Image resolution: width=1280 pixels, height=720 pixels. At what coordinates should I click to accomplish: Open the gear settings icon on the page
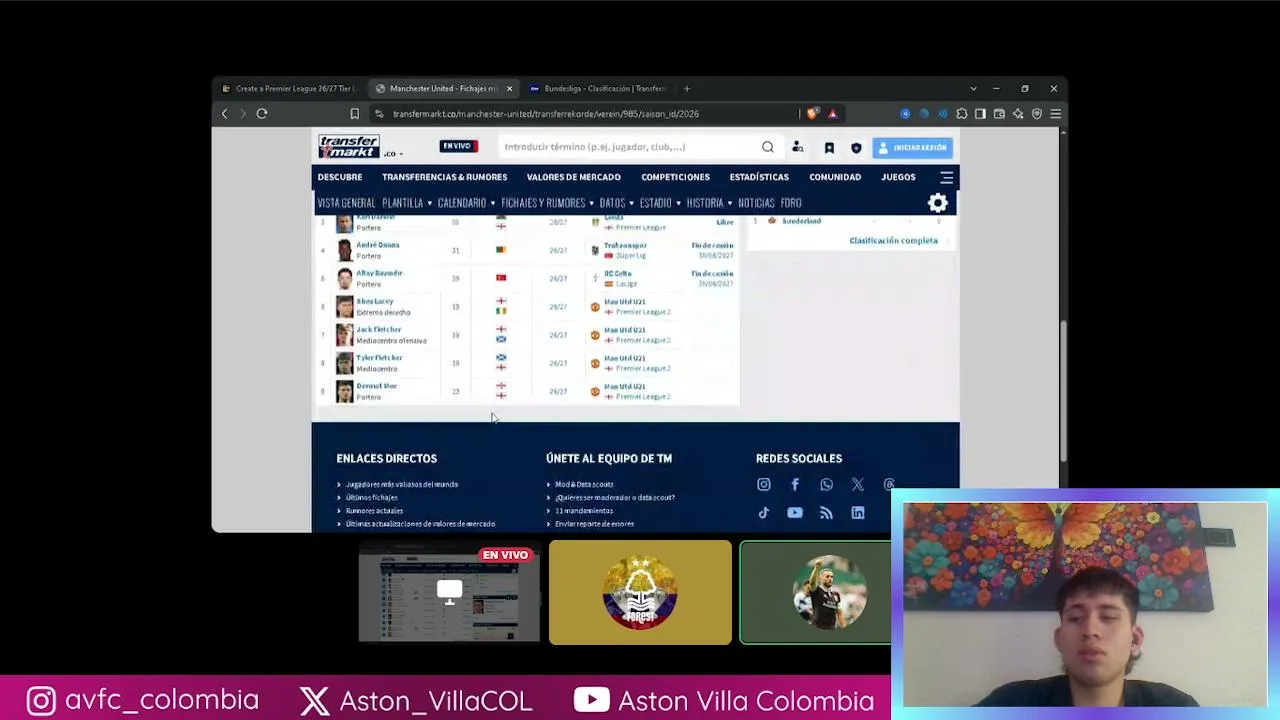click(x=938, y=204)
